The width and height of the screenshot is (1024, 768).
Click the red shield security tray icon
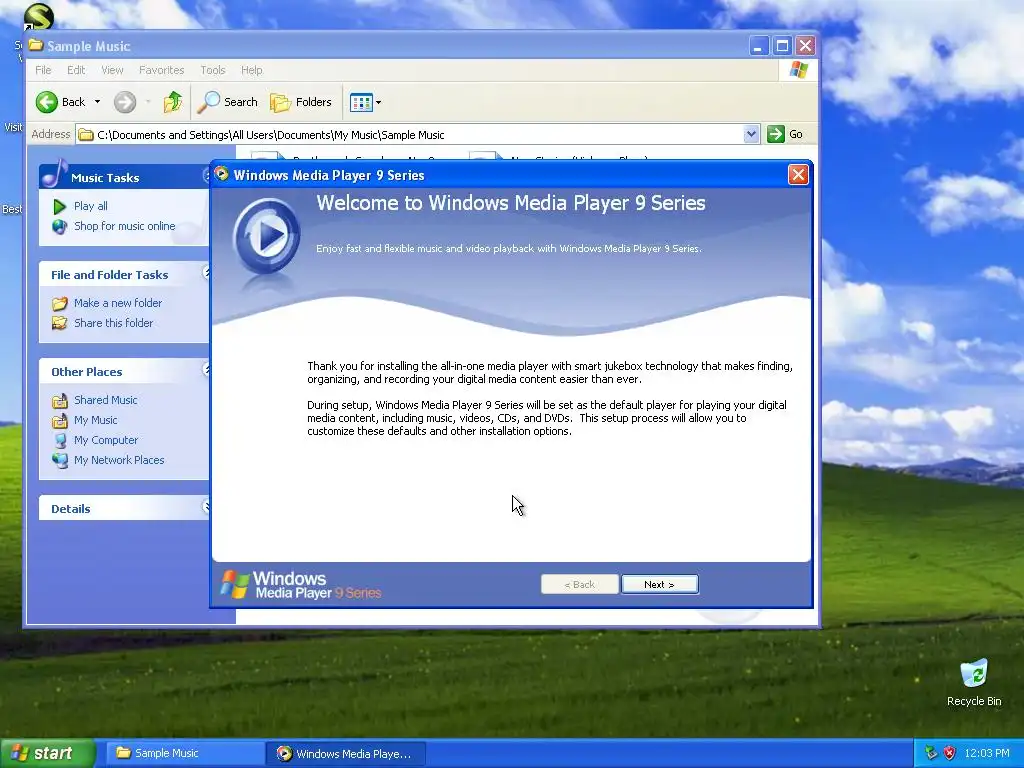point(950,754)
